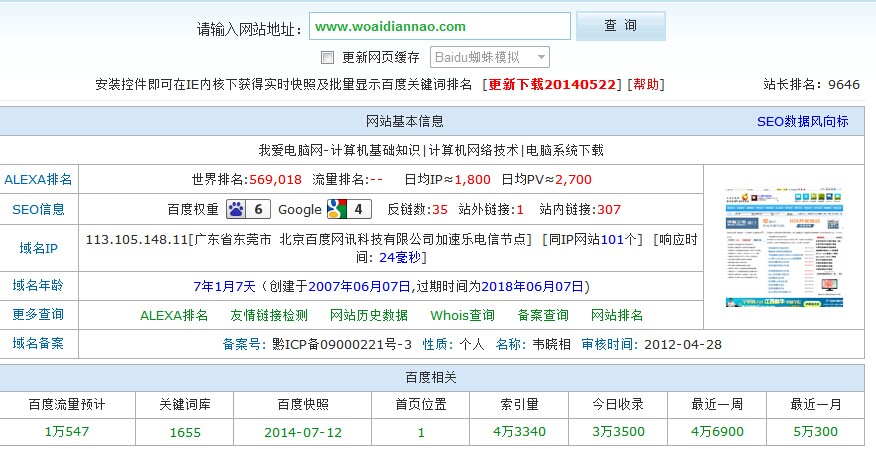
Task: Click the last week value 4万6900
Action: pyautogui.click(x=717, y=432)
